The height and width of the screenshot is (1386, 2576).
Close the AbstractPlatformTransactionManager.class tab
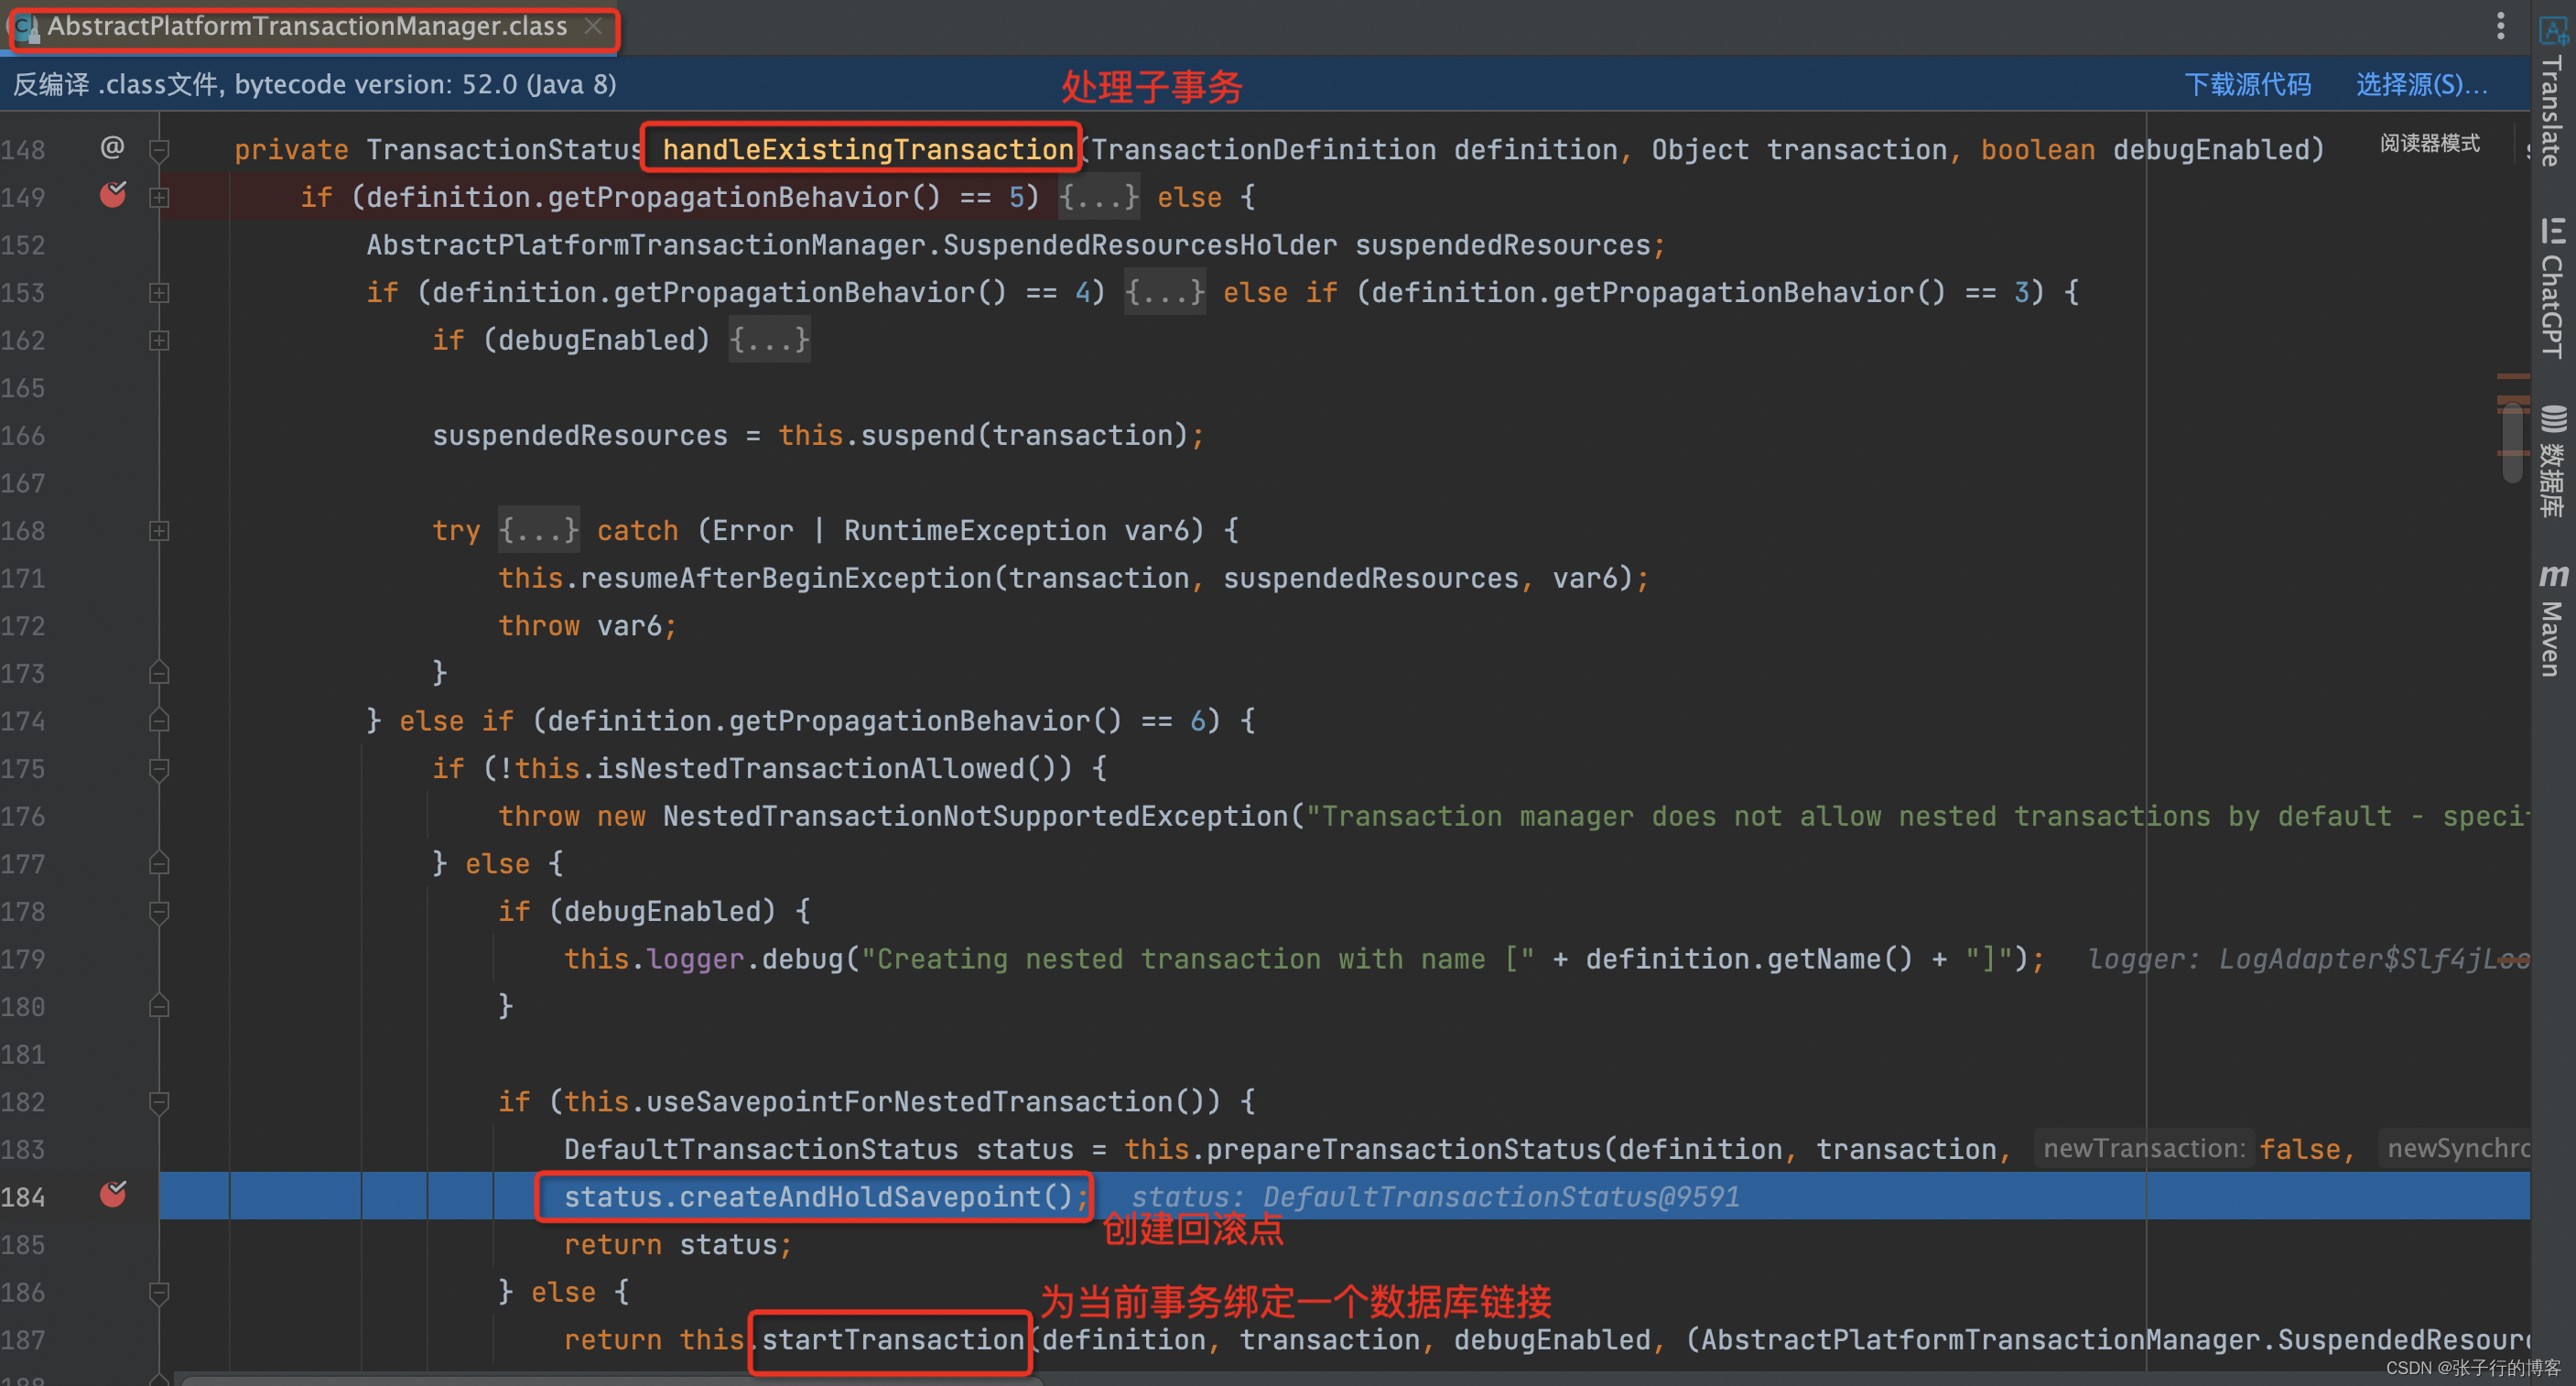tap(593, 26)
